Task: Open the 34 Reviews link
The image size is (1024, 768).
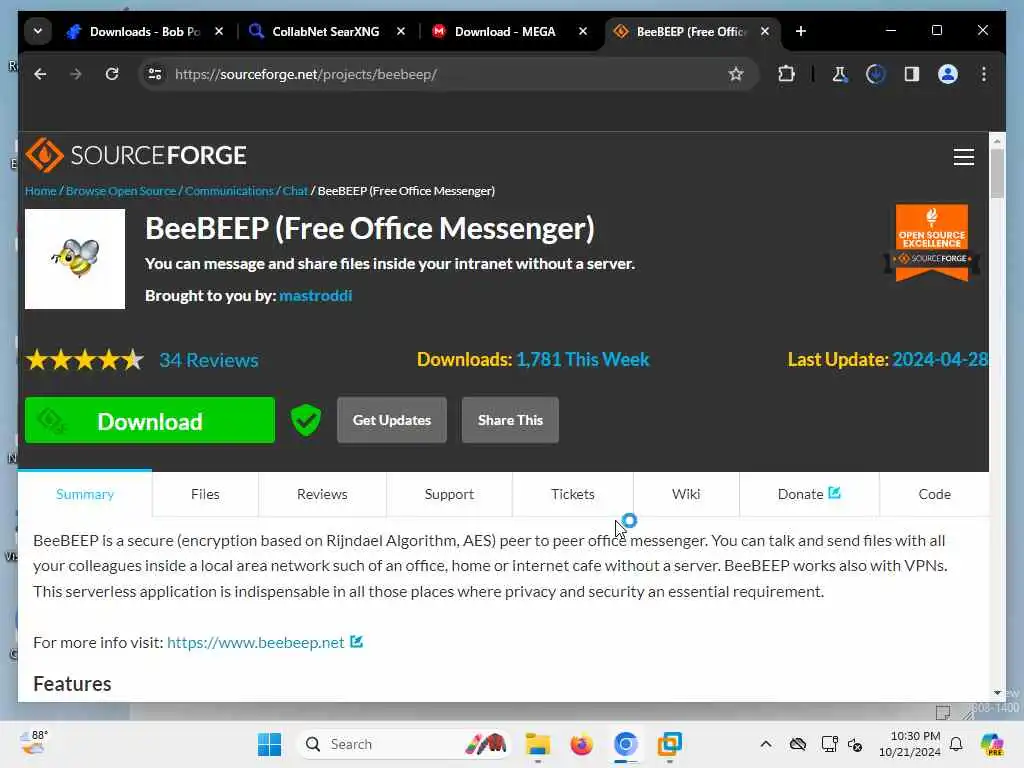Action: [x=209, y=360]
